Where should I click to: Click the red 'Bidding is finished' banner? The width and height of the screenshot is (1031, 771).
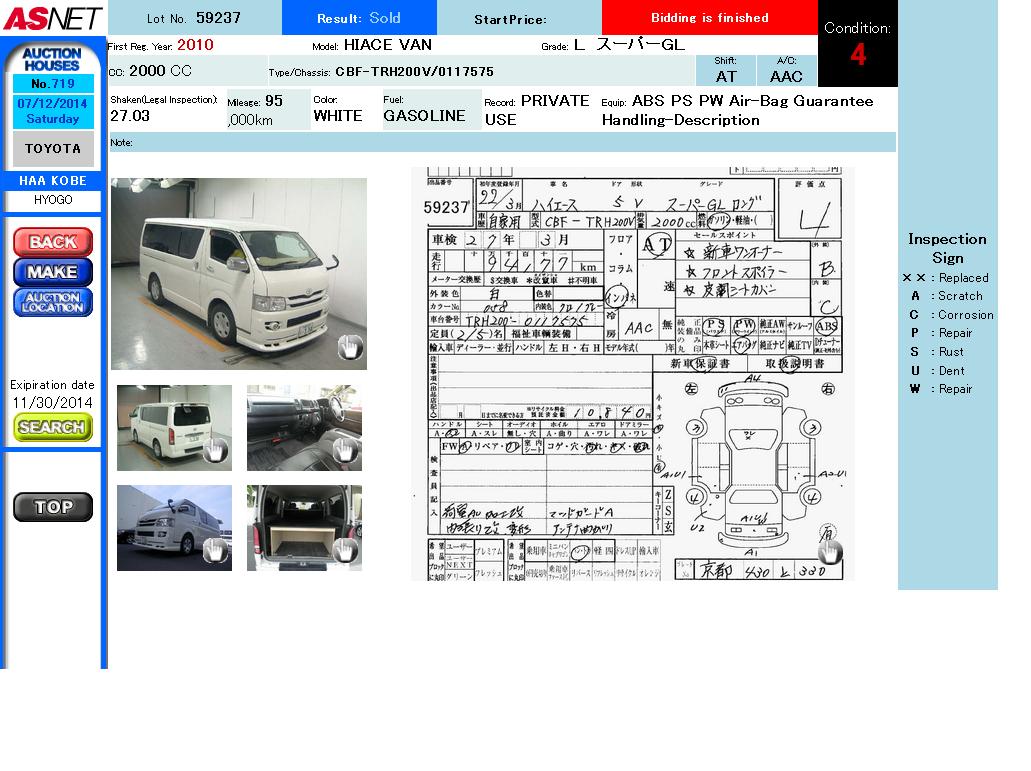tap(709, 18)
